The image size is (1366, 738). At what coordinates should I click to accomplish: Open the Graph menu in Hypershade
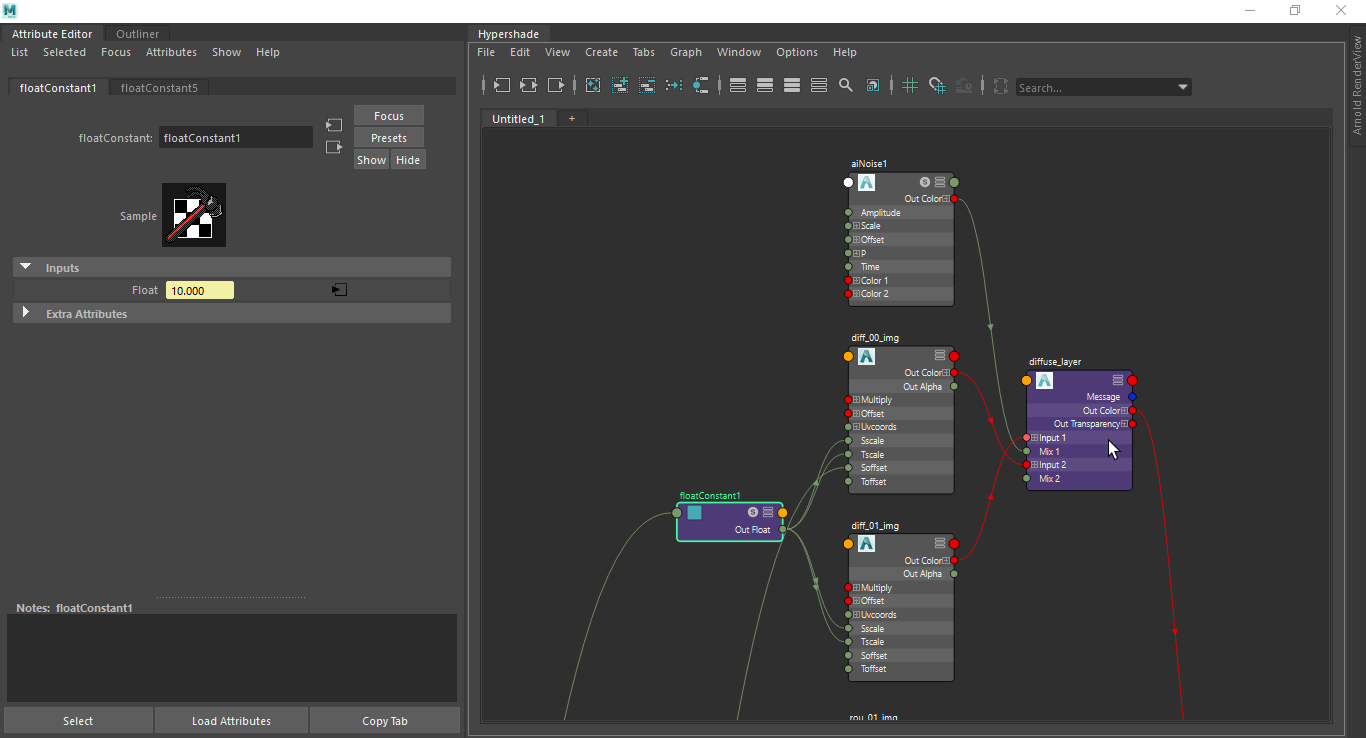tap(686, 52)
